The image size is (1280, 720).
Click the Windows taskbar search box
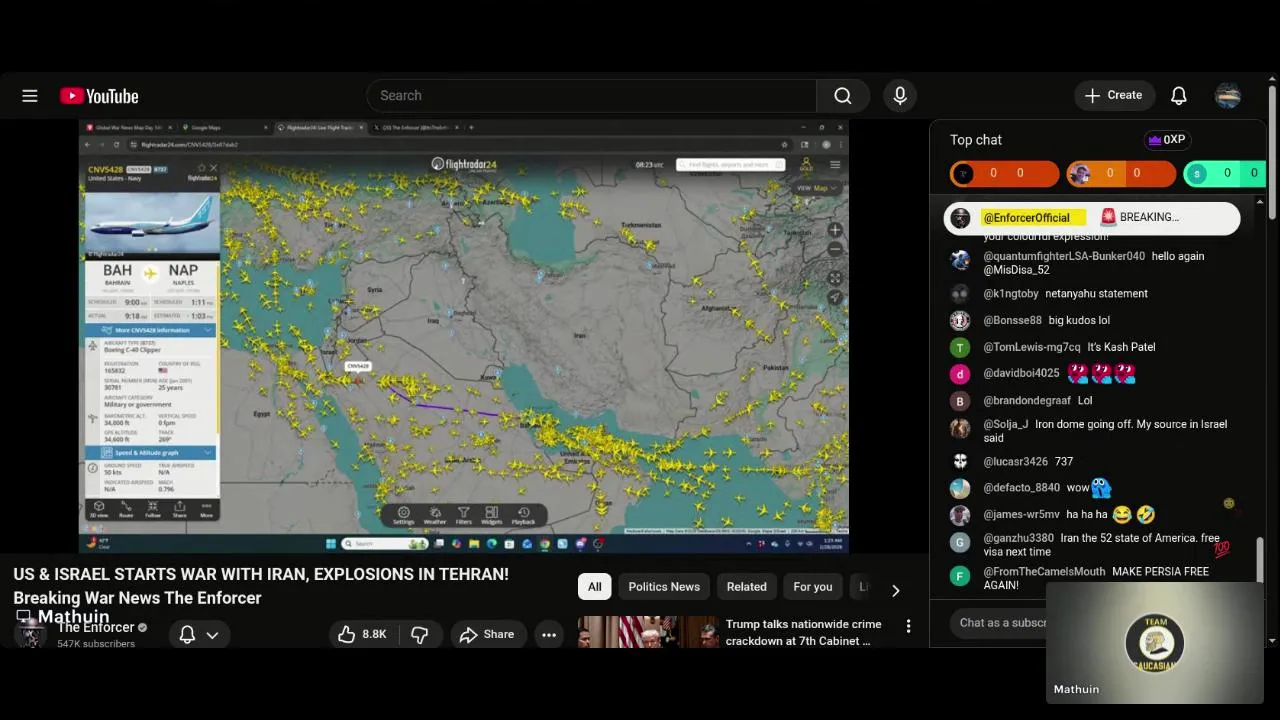[386, 544]
